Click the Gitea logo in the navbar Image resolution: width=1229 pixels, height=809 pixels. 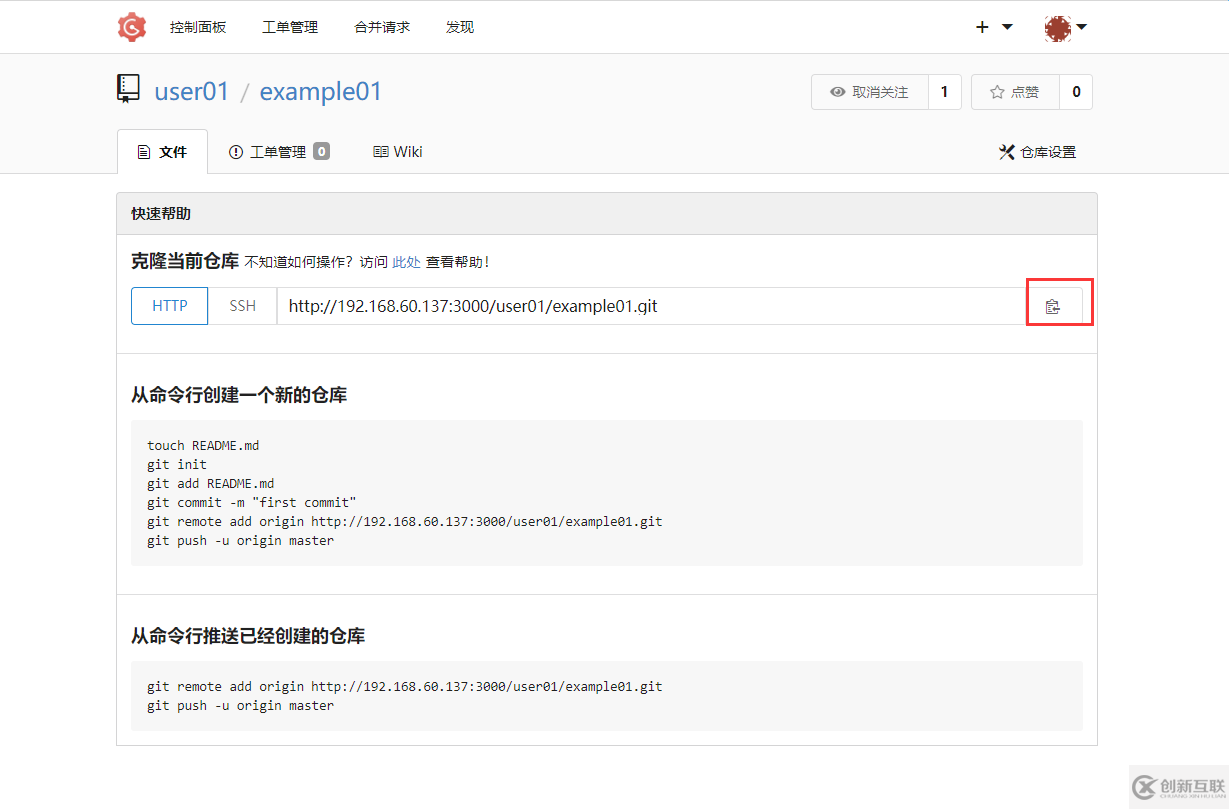click(130, 27)
